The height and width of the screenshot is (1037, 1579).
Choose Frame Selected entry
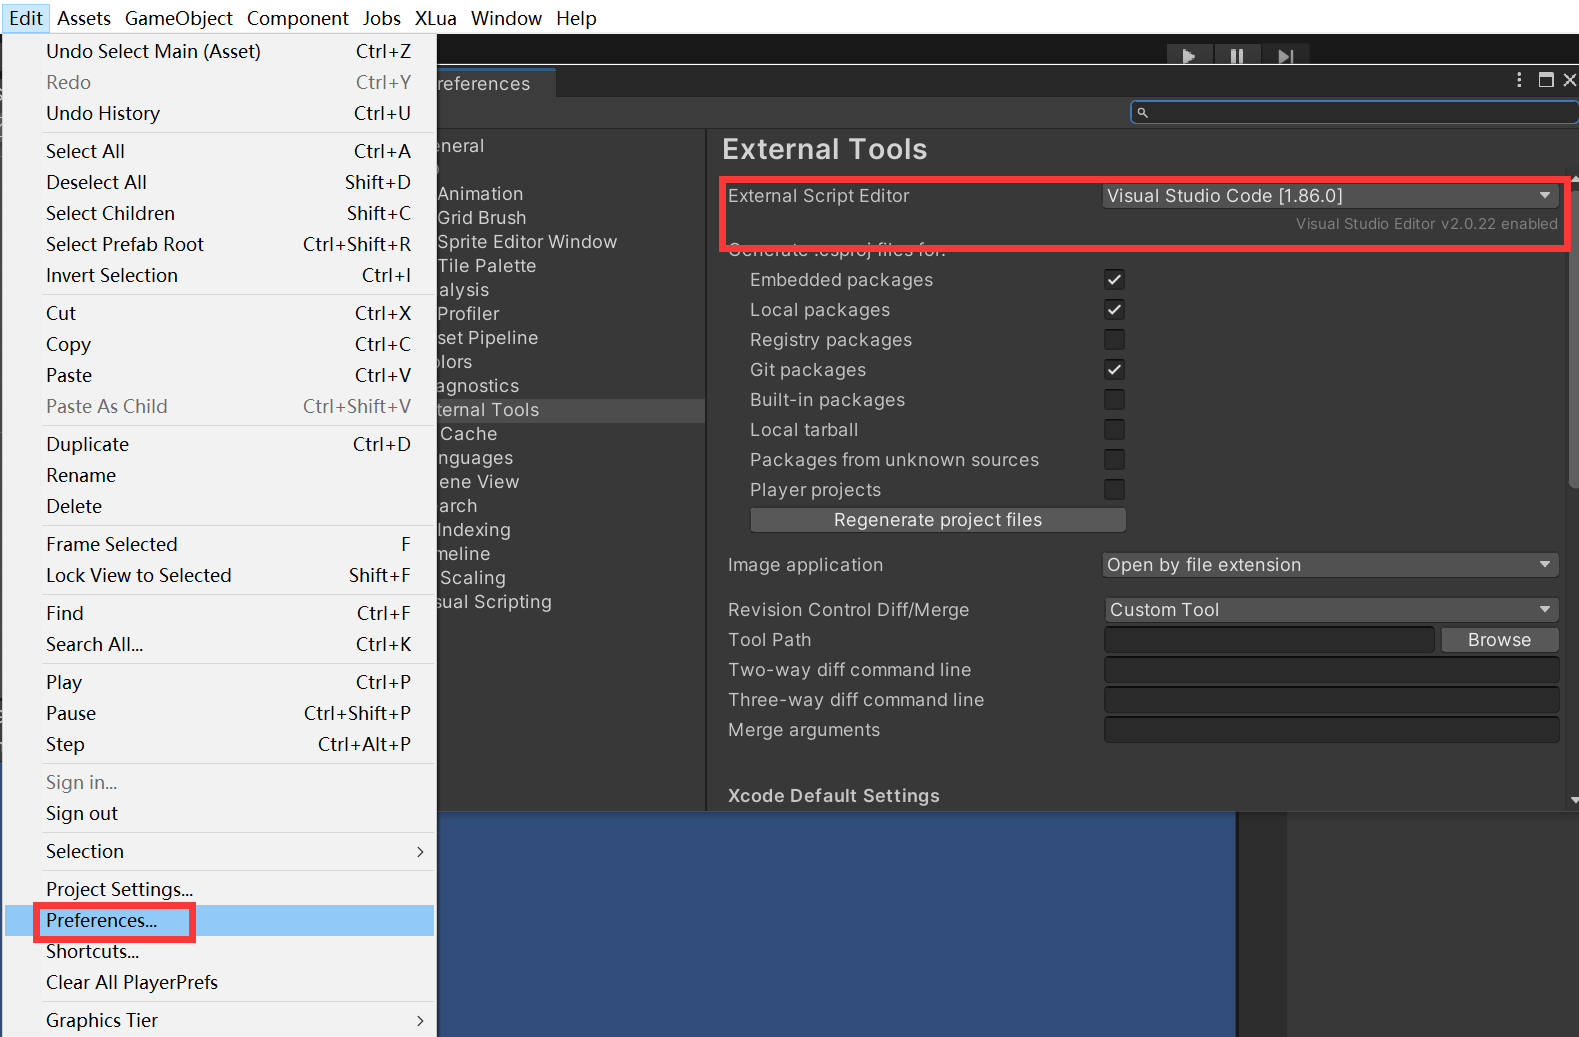pyautogui.click(x=220, y=544)
